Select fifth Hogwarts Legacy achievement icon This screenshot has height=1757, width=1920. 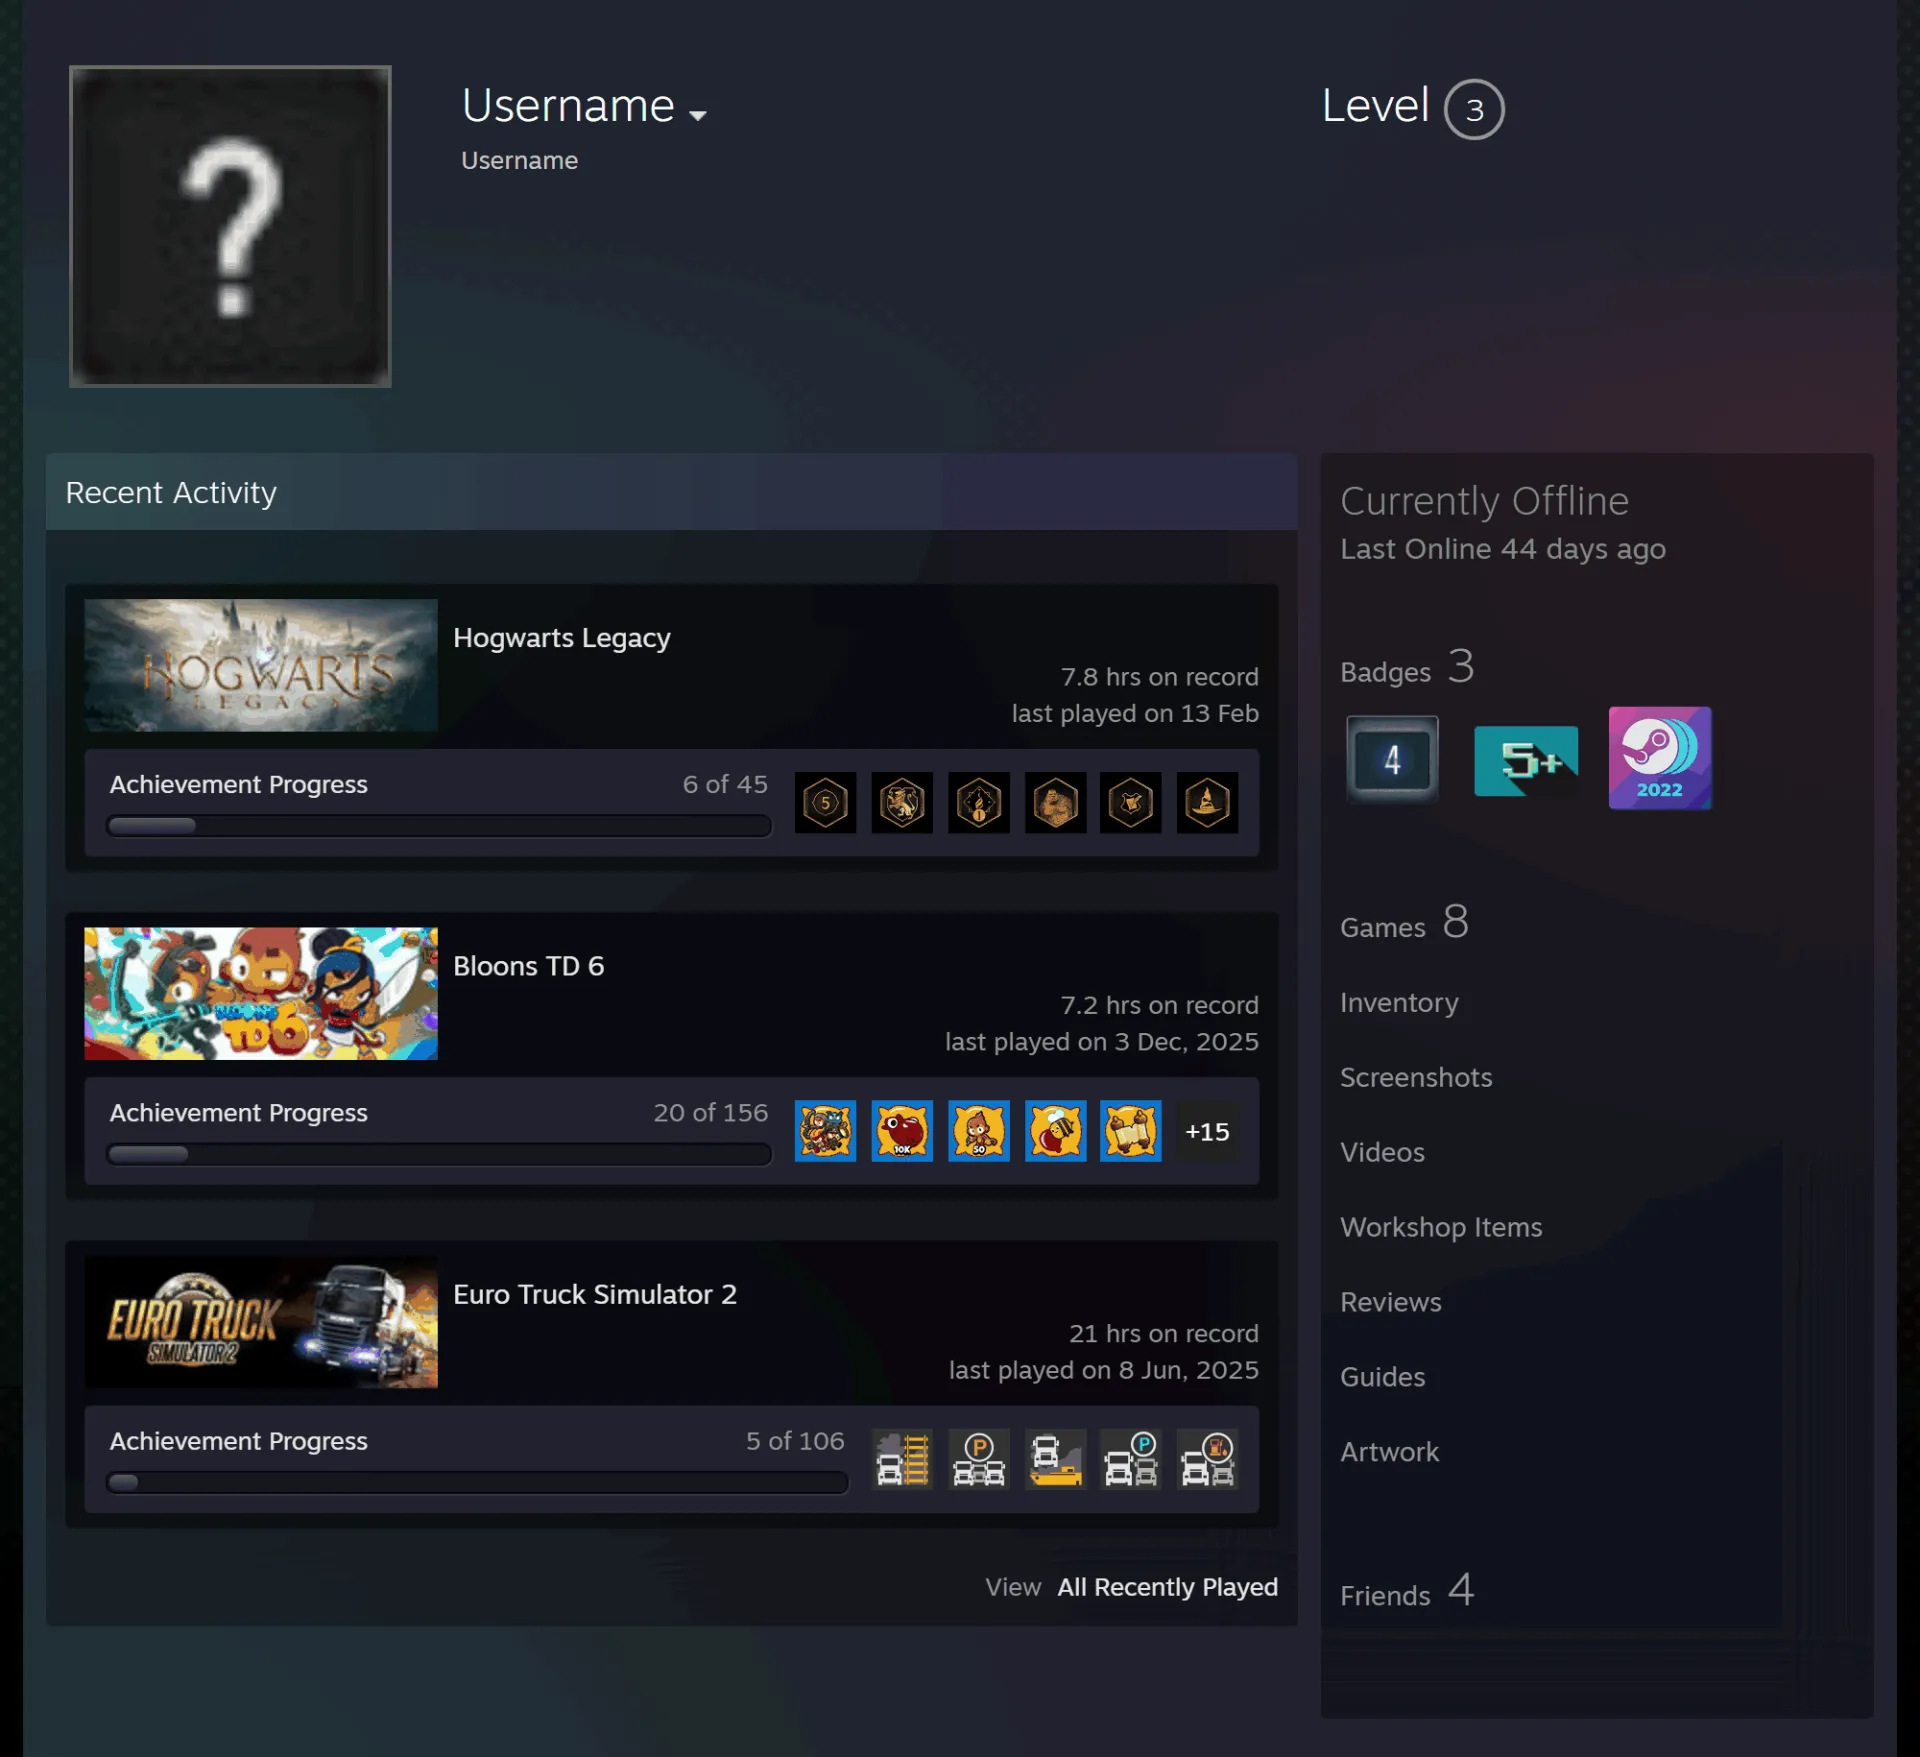pyautogui.click(x=1131, y=802)
